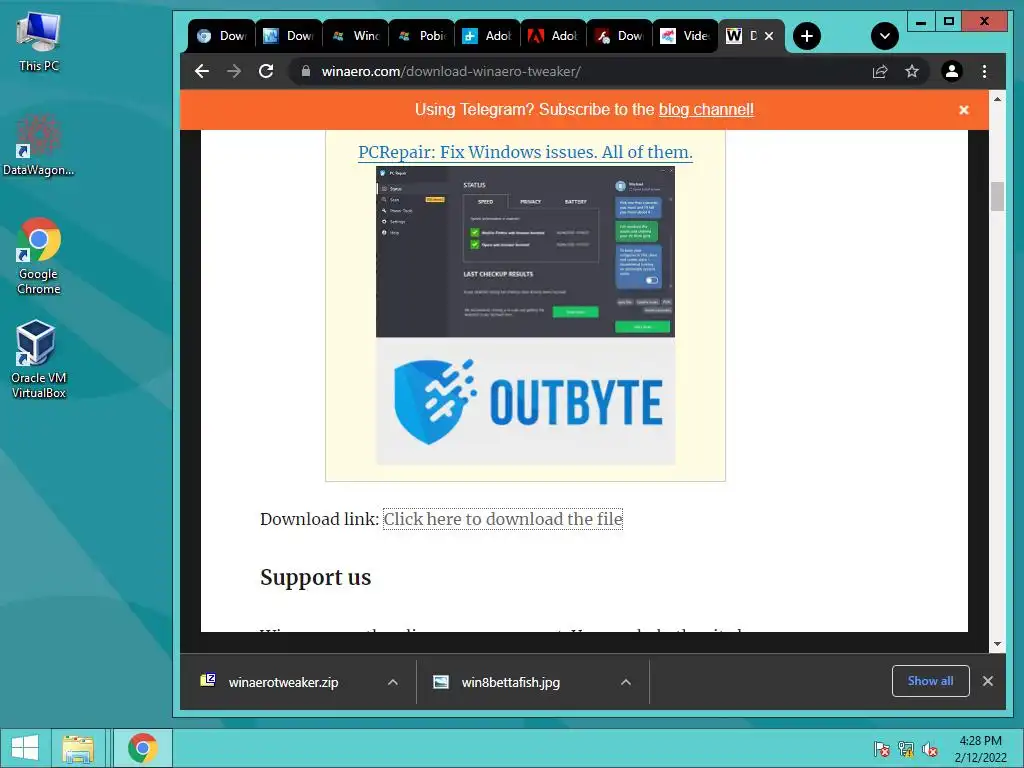Switch to the first Chrome-icon Down tab
Screen dimensions: 1024x768
pos(221,36)
